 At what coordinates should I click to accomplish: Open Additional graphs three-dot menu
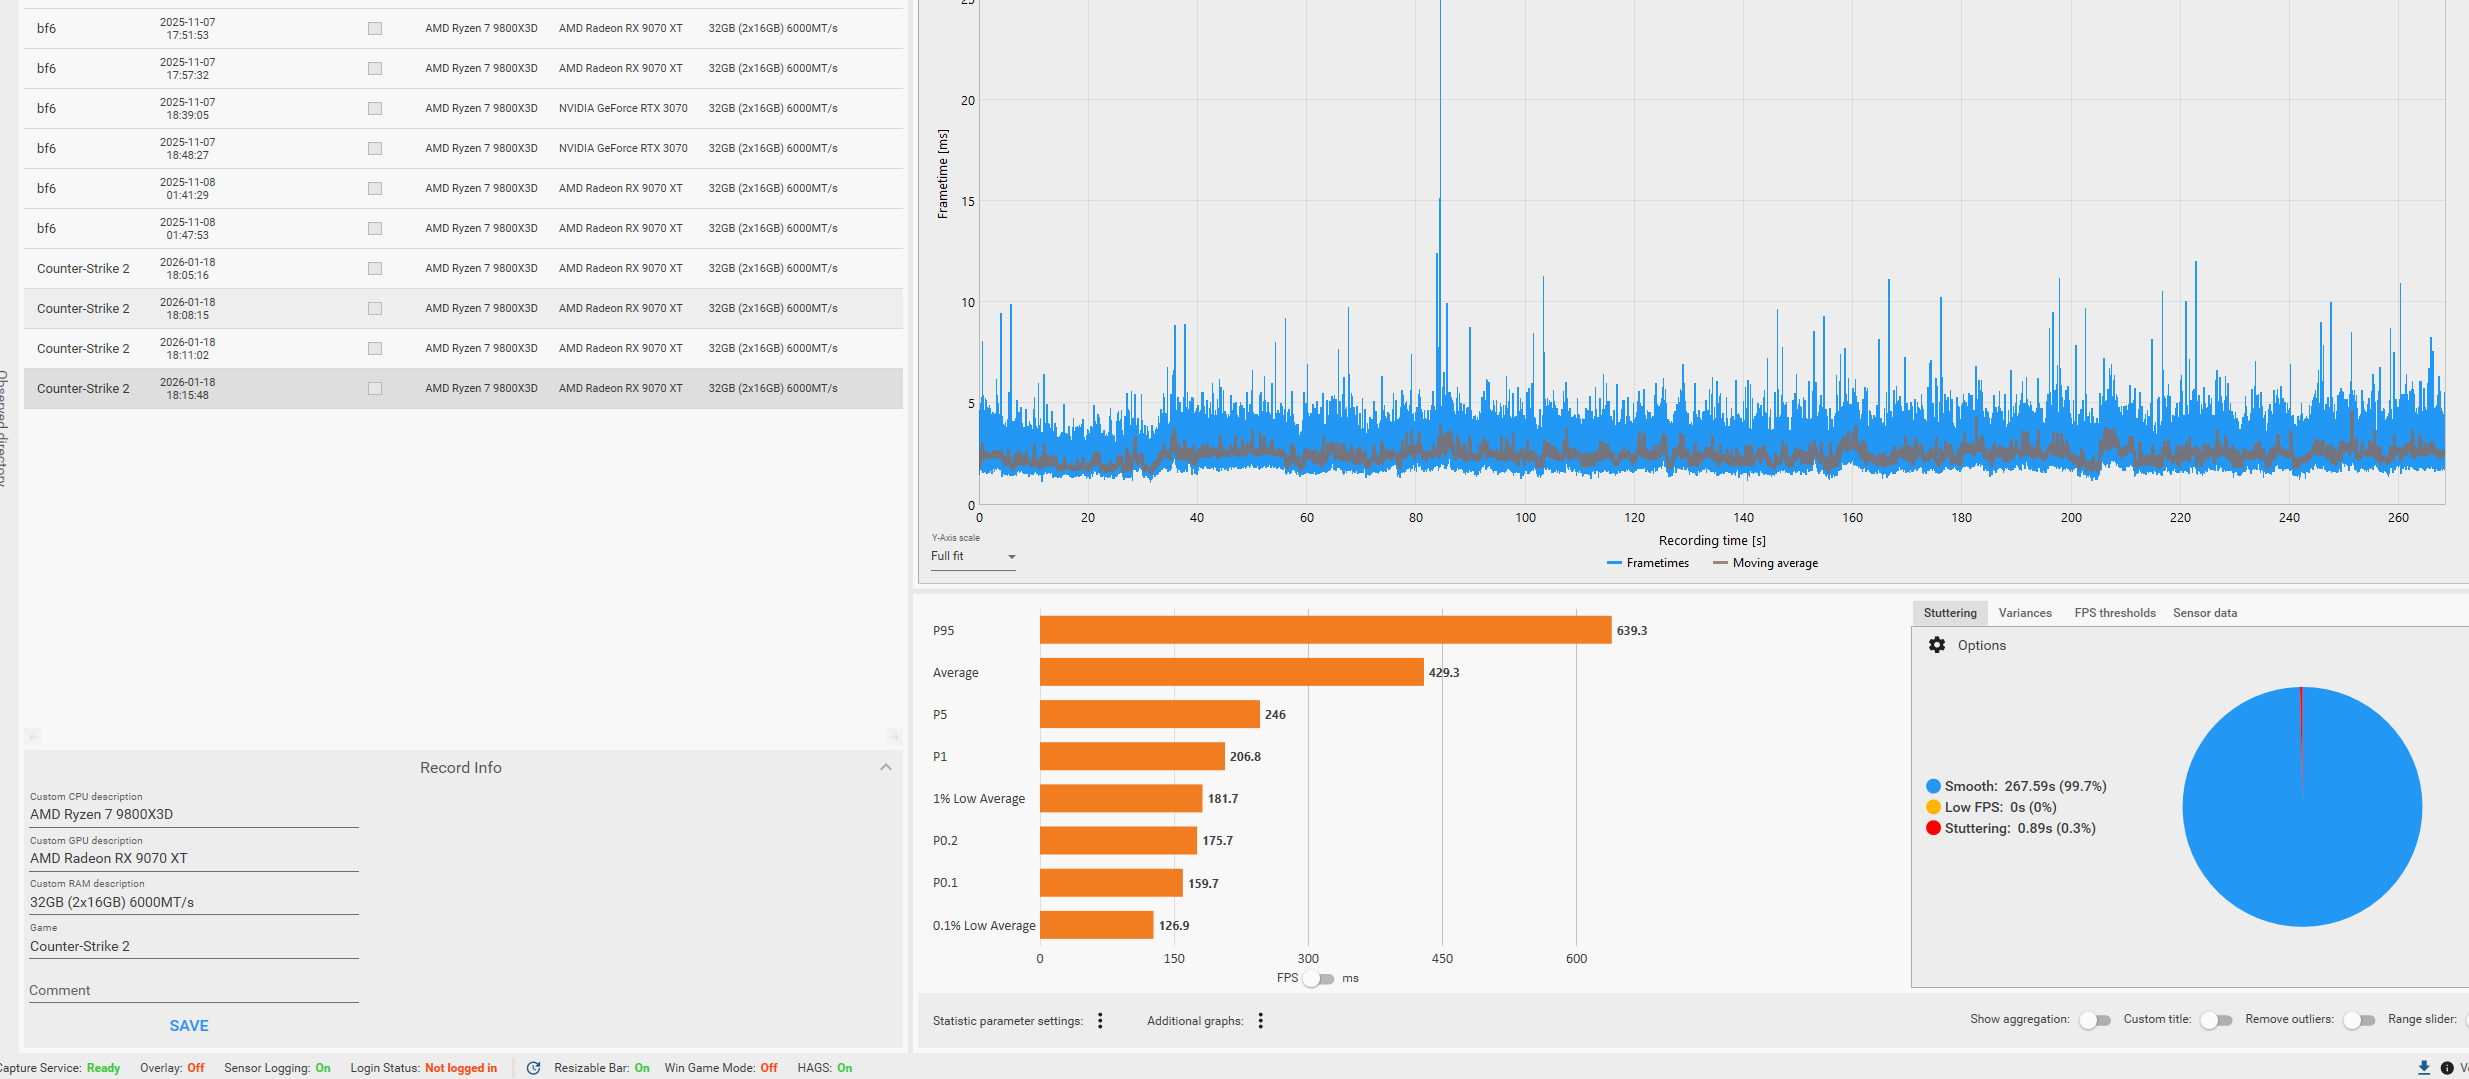point(1260,1020)
